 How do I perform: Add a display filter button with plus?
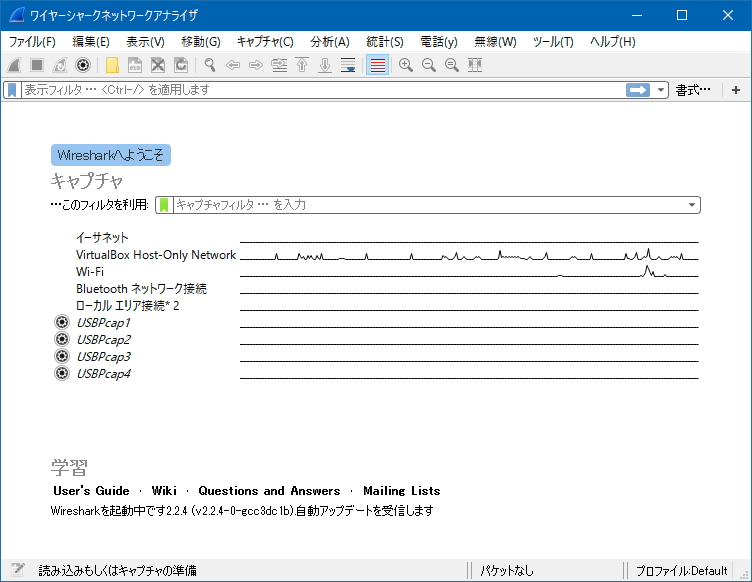736,90
